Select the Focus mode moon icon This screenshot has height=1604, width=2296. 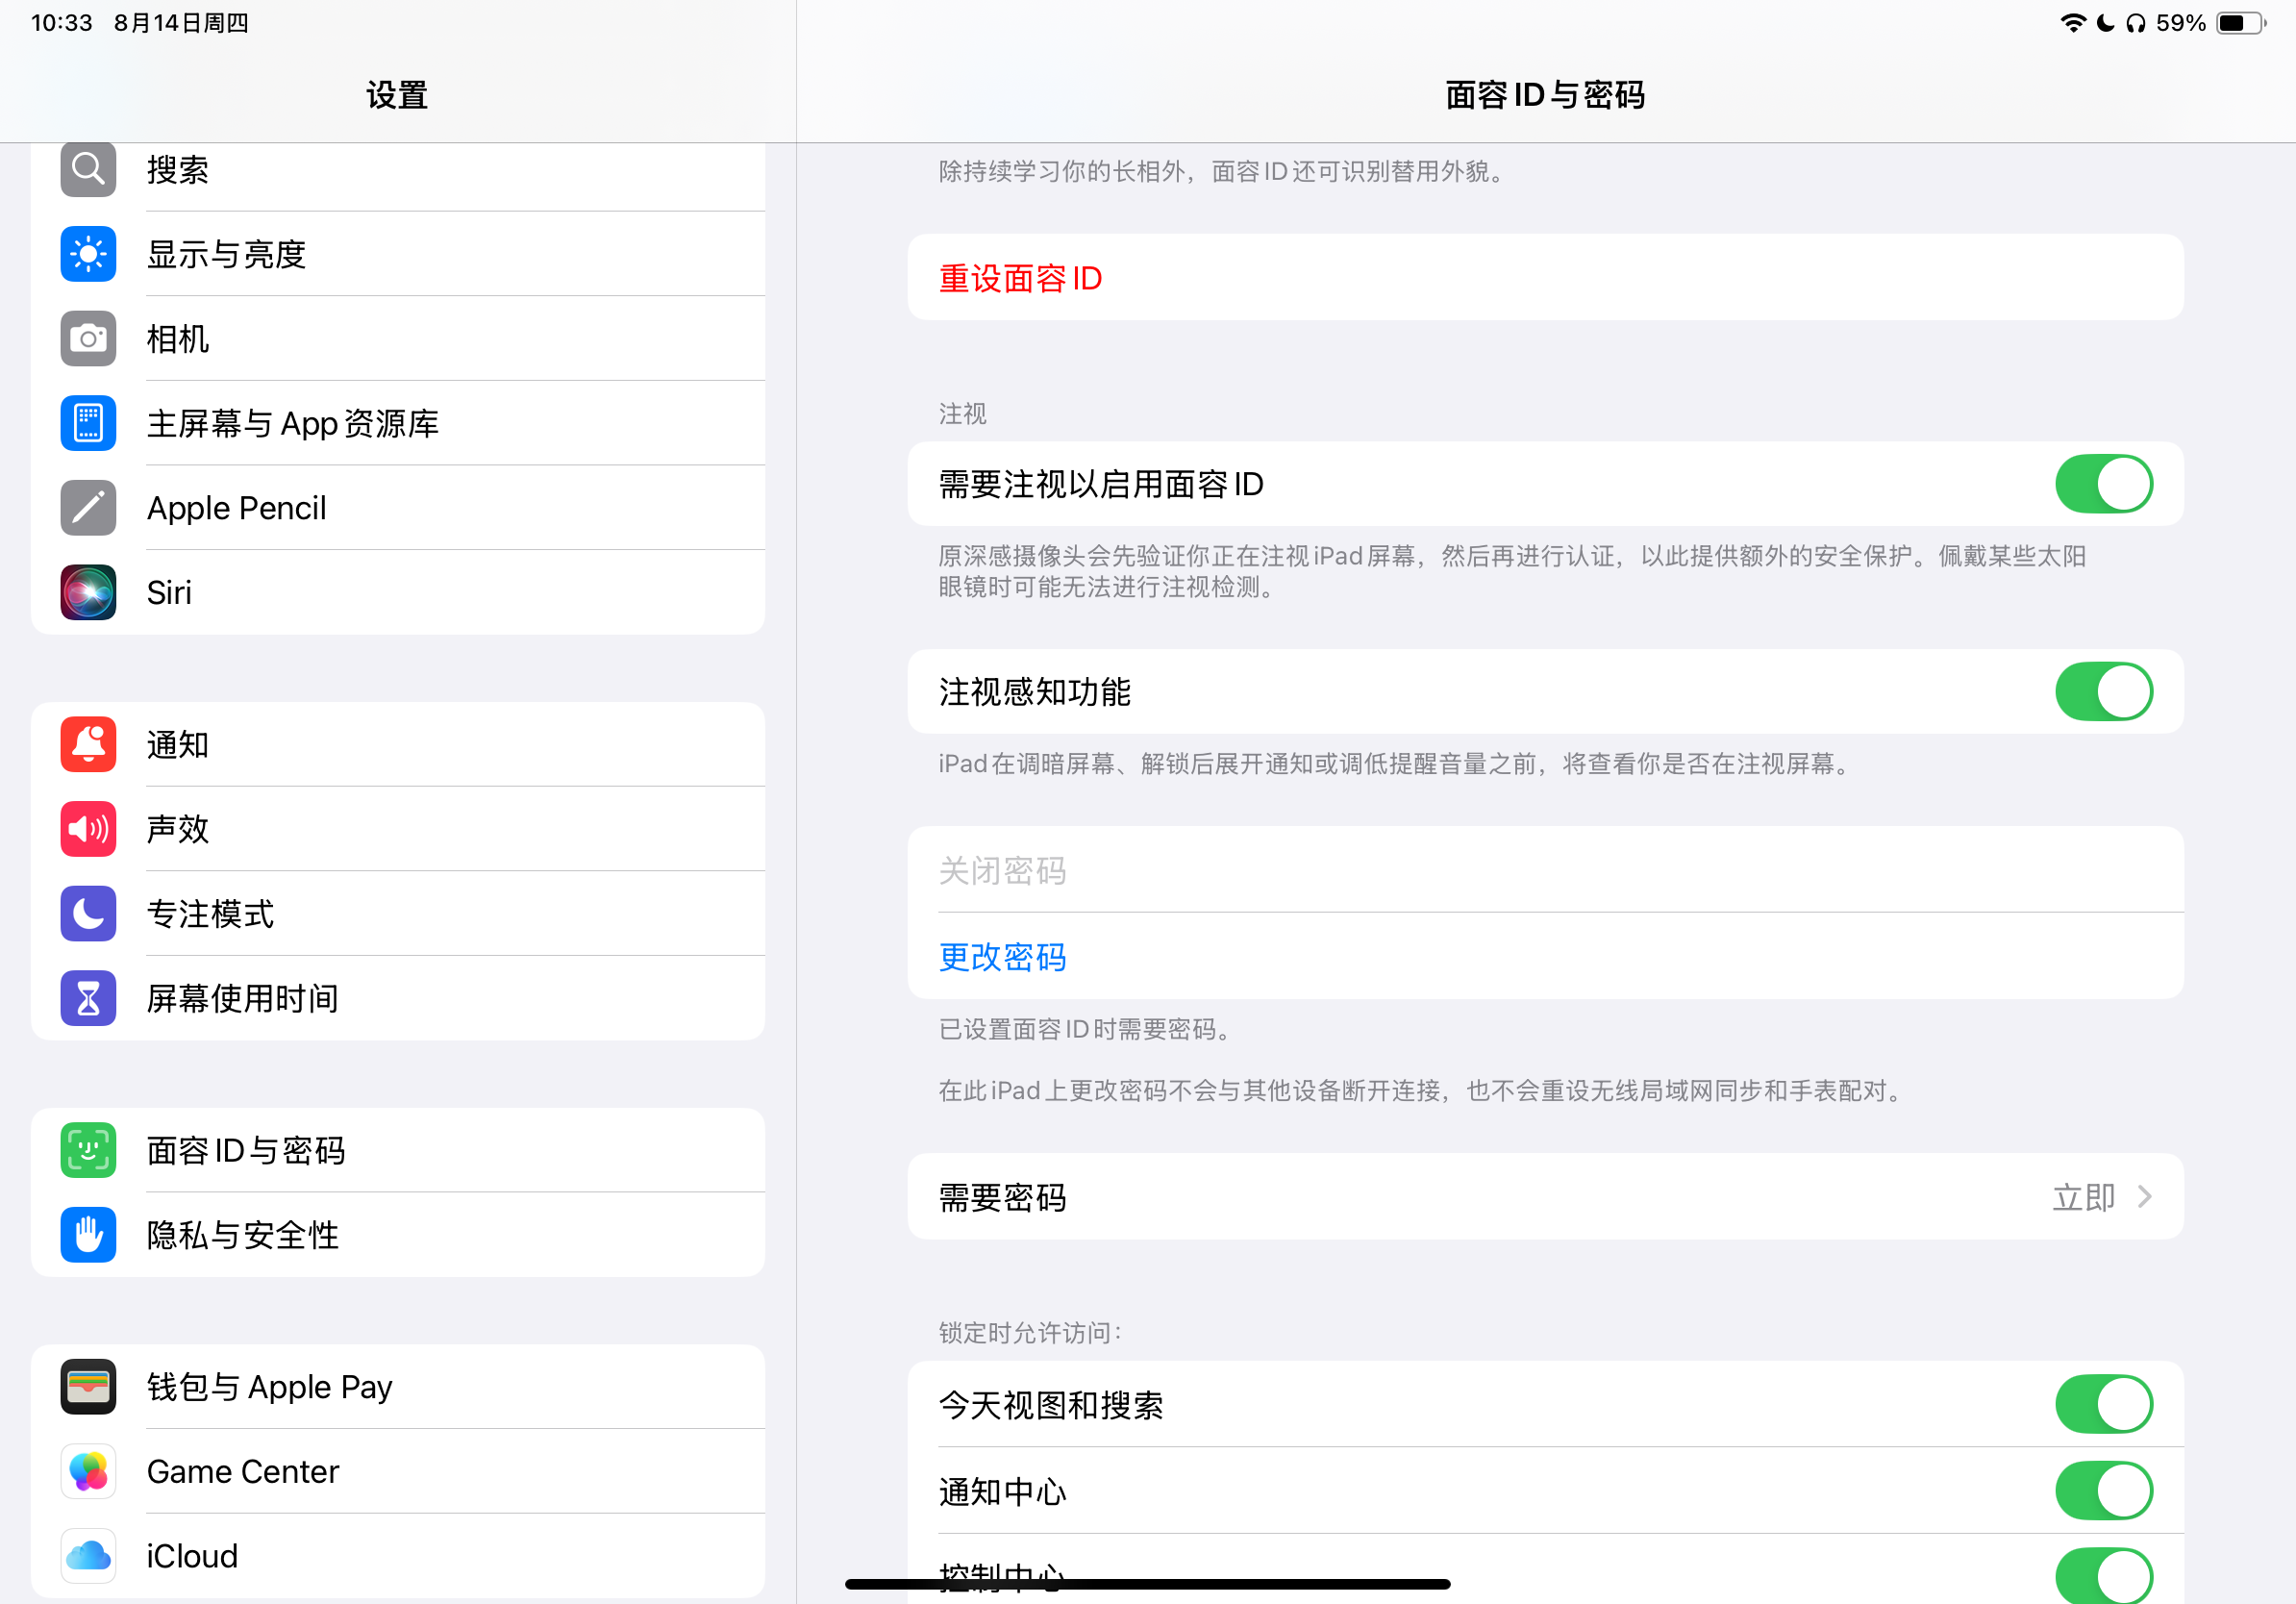tap(88, 913)
